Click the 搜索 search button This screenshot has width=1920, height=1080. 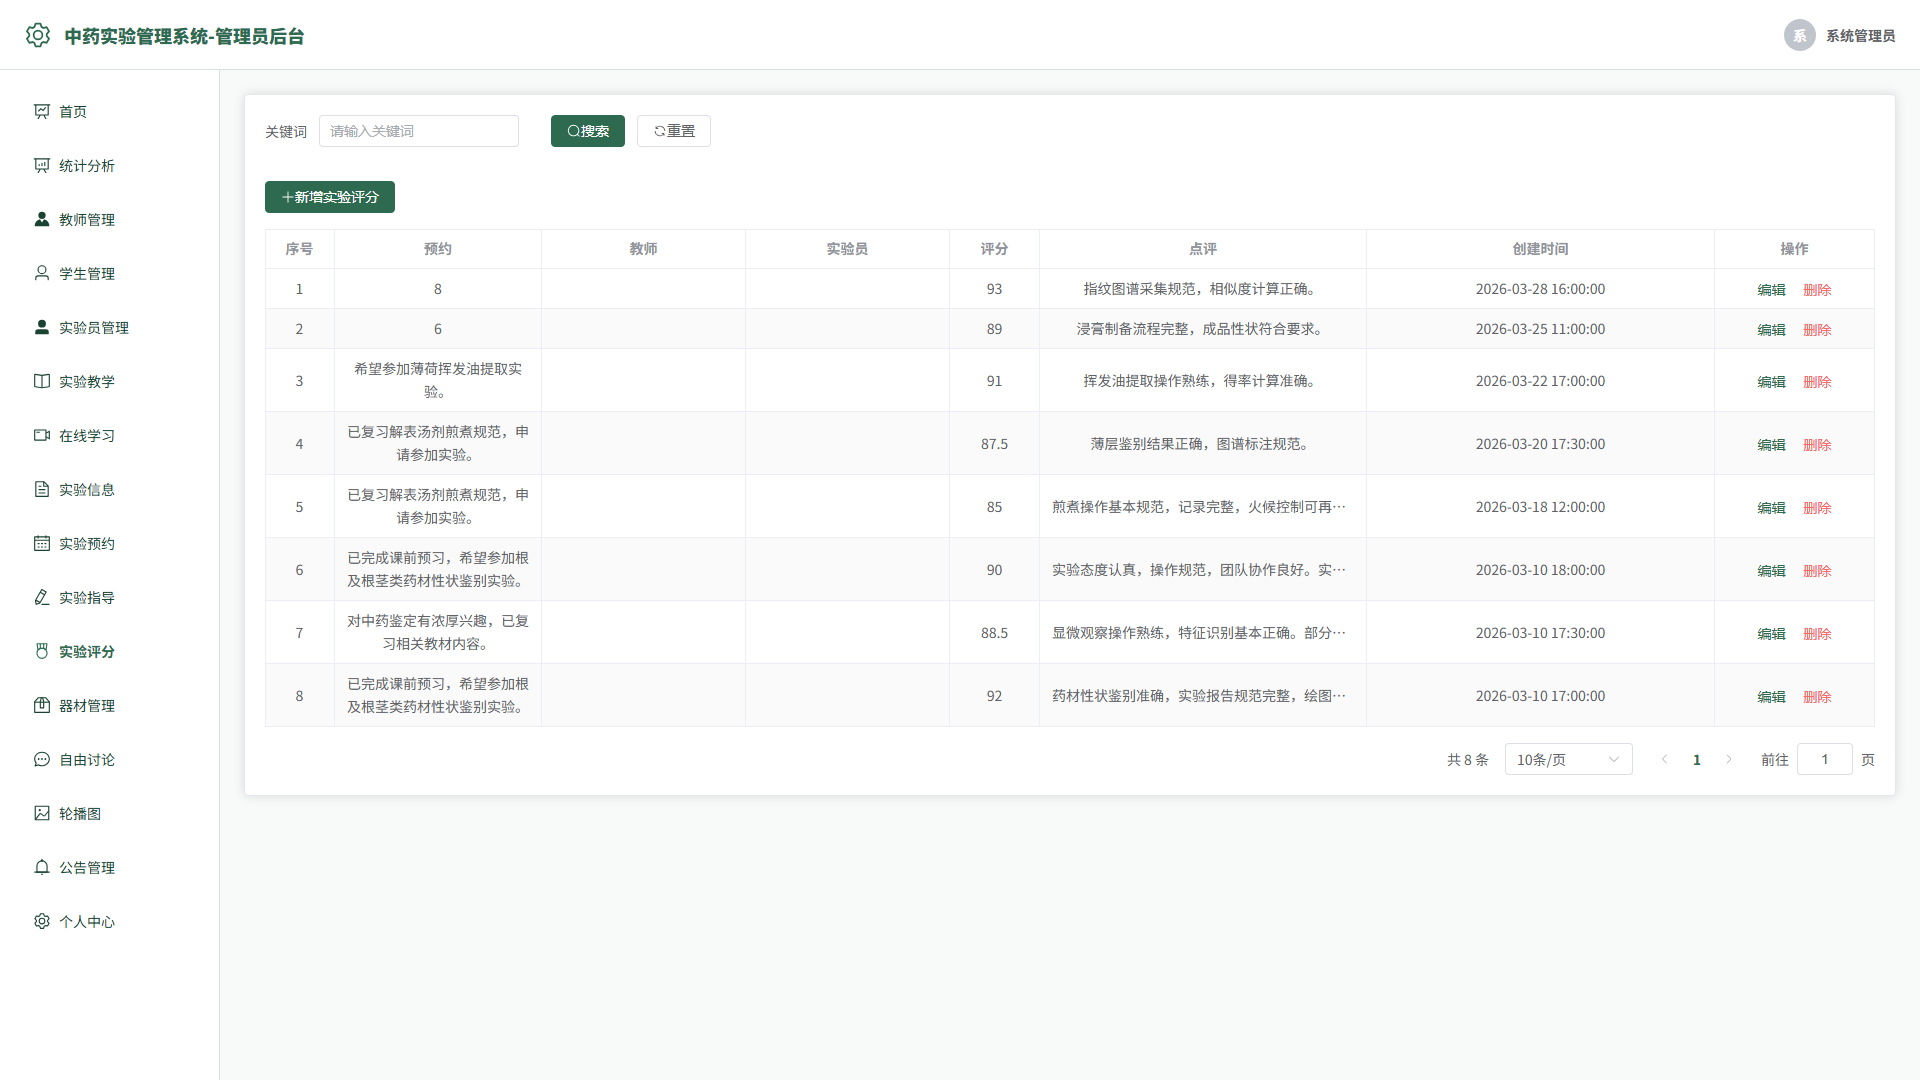[x=588, y=131]
